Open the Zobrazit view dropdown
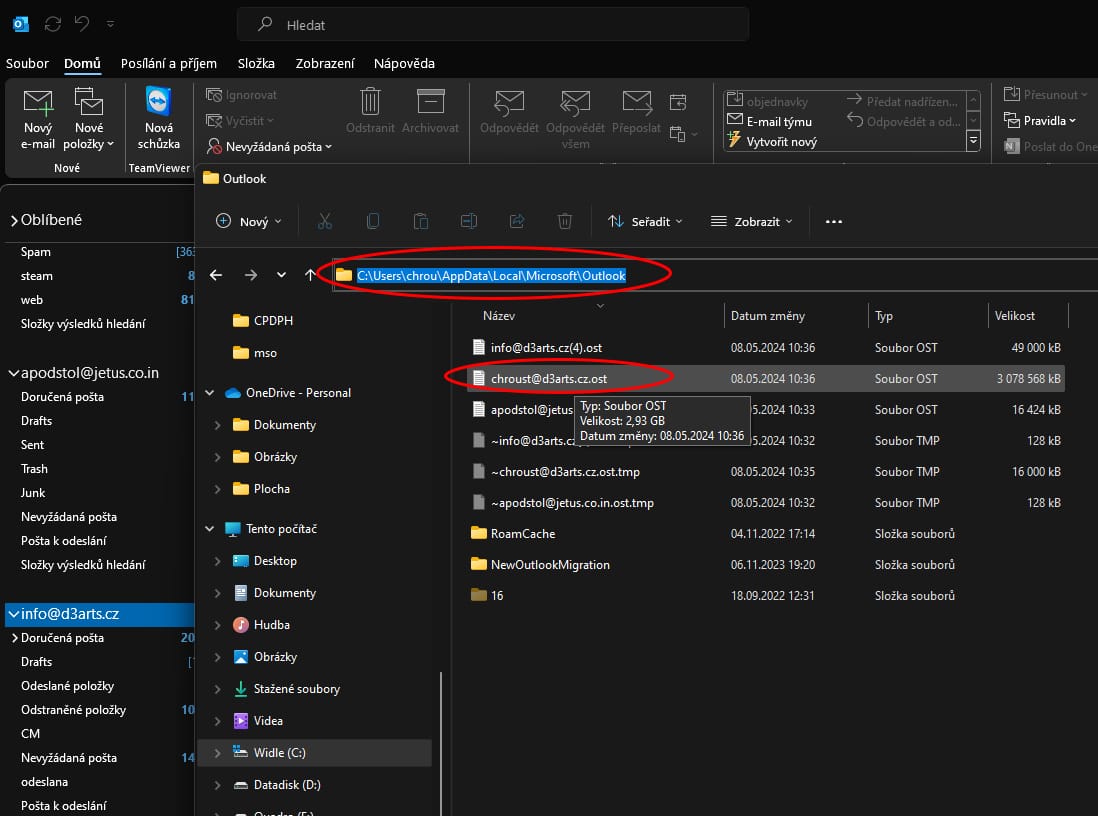The image size is (1098, 816). 751,221
